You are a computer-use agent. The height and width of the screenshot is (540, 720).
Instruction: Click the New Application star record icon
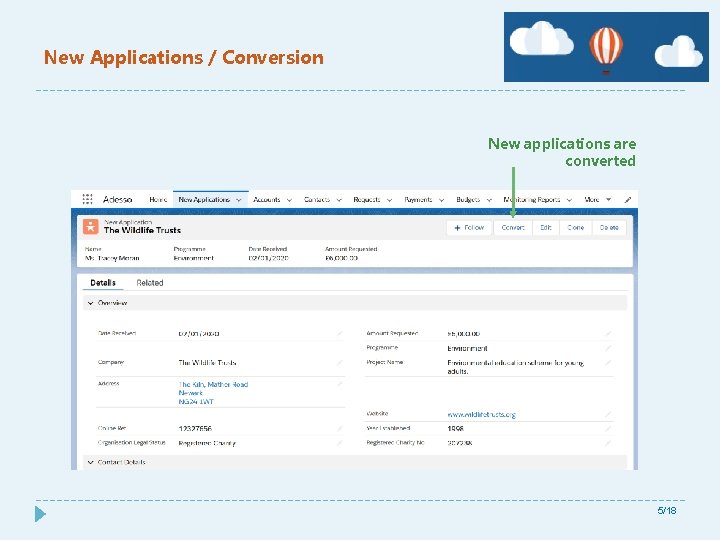pos(91,227)
